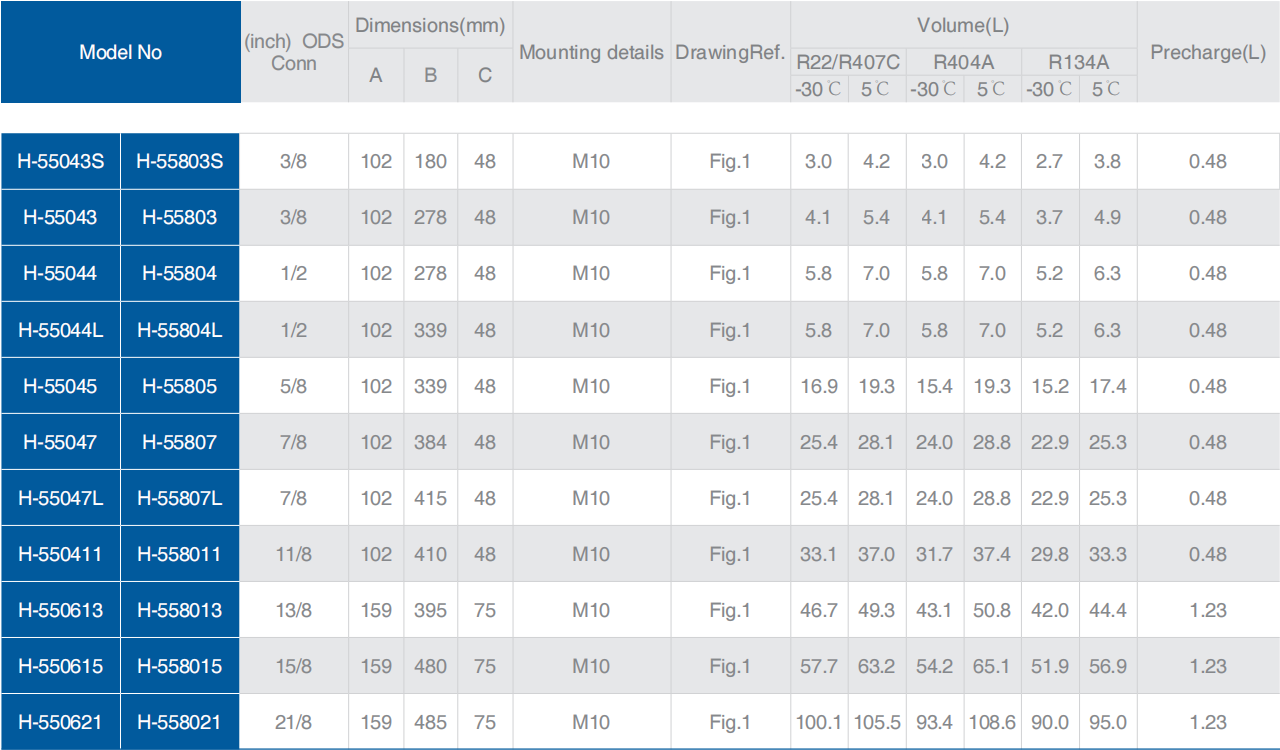
Task: Select model H-550621 cell
Action: (x=60, y=722)
